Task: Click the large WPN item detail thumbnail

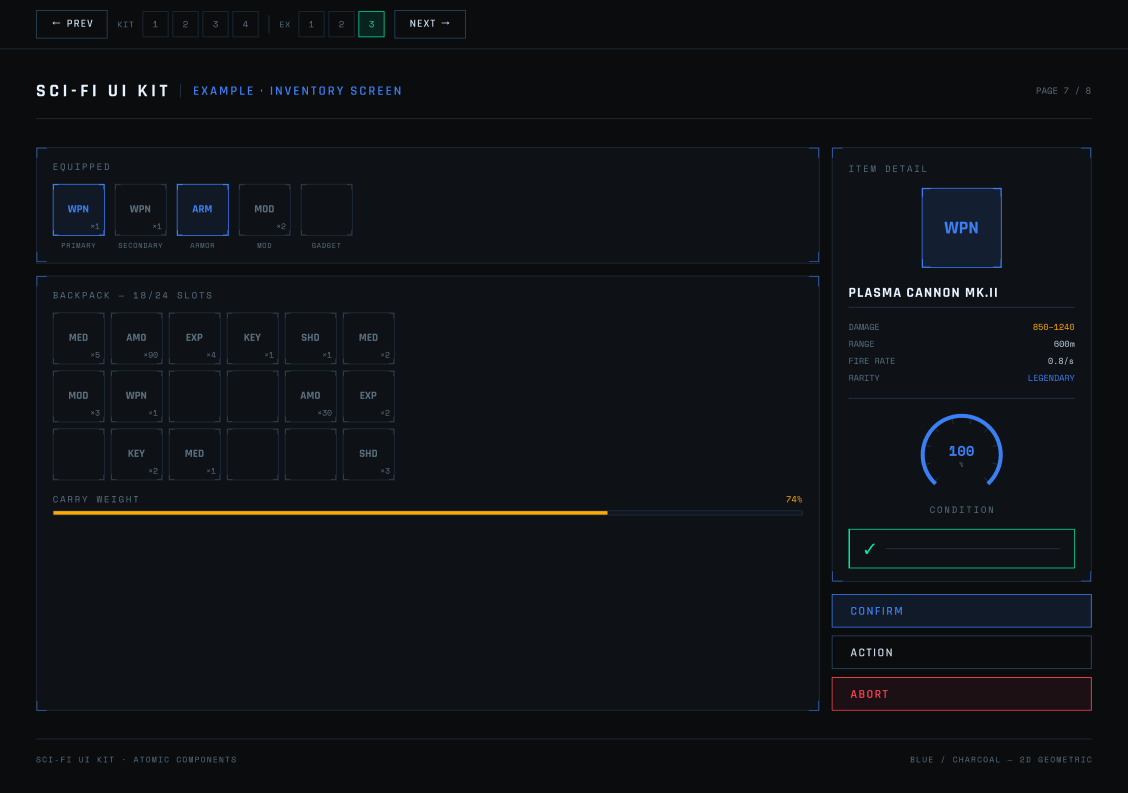Action: pyautogui.click(x=961, y=227)
